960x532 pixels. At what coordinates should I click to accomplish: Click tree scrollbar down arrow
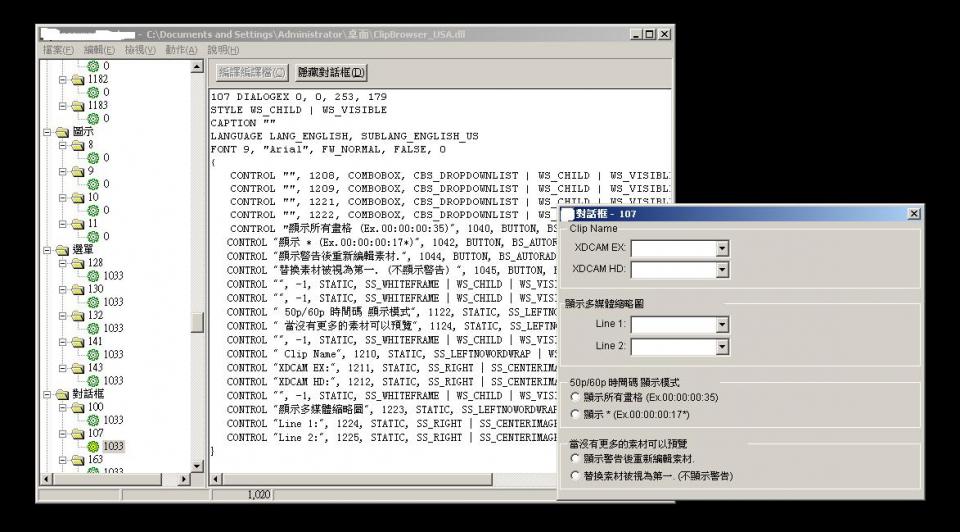[197, 466]
